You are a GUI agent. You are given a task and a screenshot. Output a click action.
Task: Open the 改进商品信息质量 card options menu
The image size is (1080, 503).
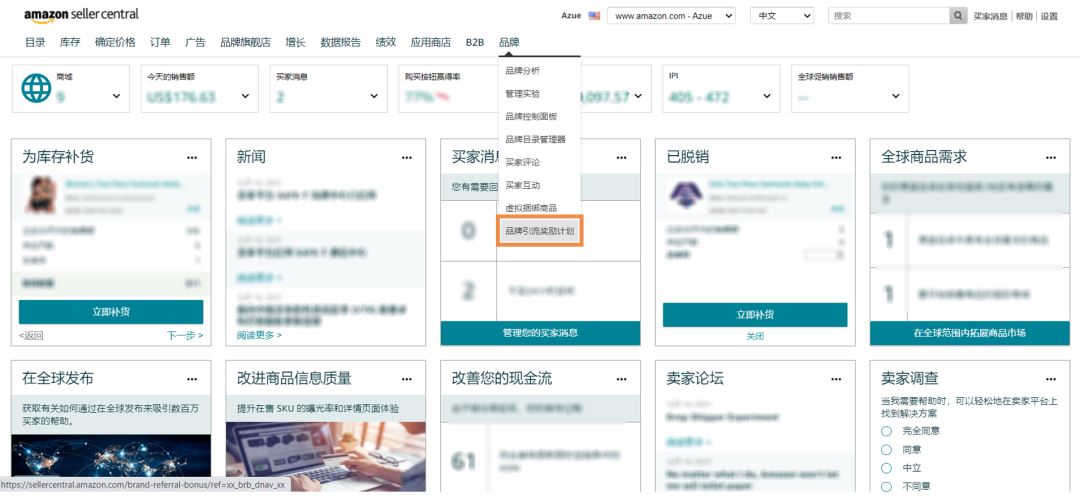click(407, 379)
